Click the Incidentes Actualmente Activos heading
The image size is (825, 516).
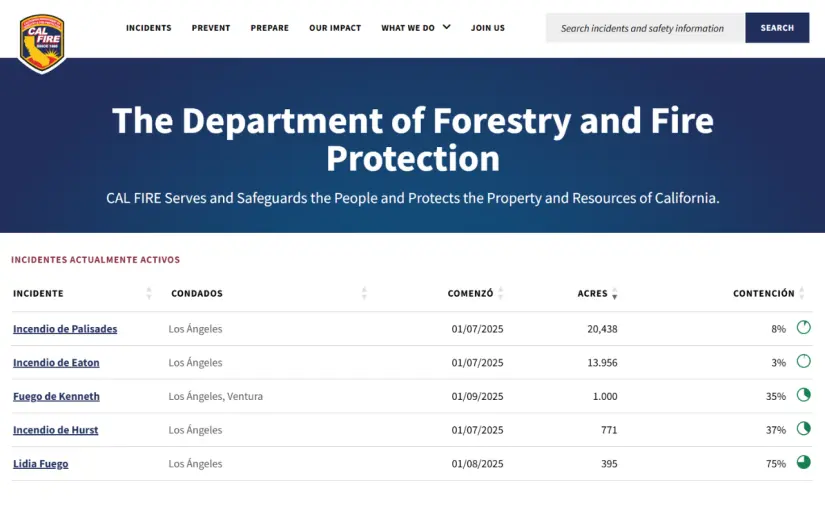tap(96, 259)
